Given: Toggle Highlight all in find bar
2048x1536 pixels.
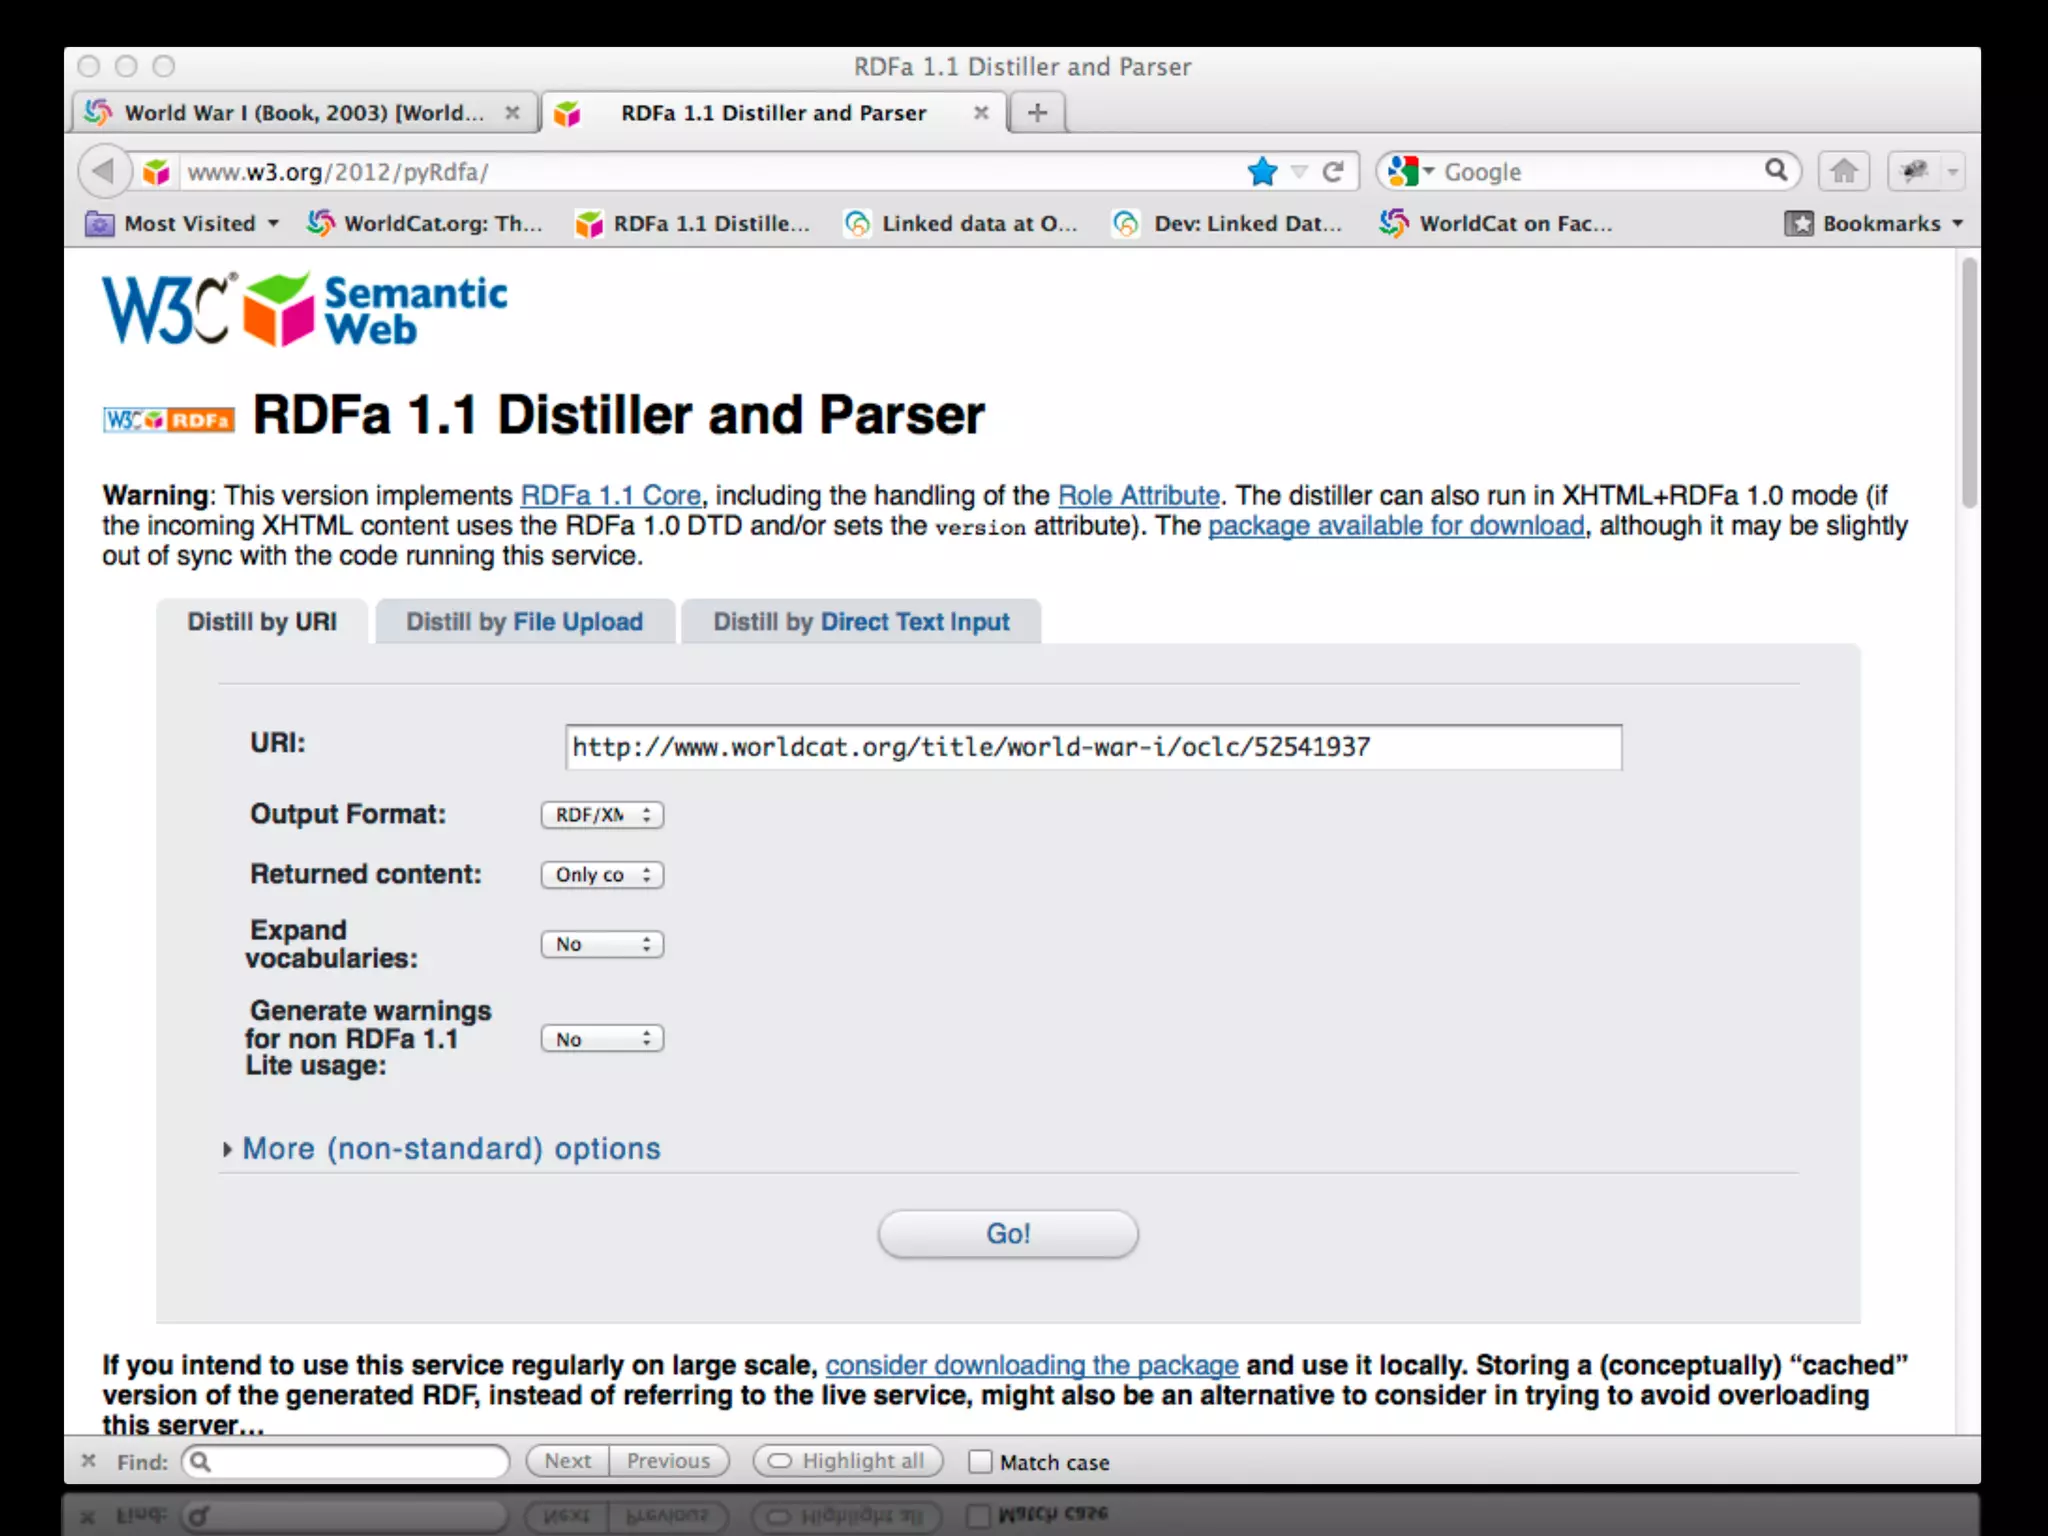Looking at the screenshot, I should [x=848, y=1461].
